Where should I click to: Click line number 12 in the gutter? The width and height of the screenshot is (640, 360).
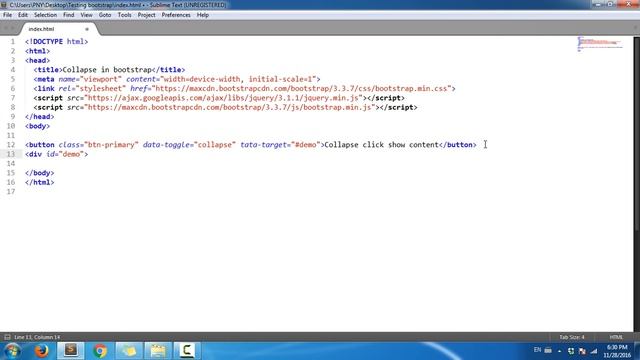pos(11,145)
